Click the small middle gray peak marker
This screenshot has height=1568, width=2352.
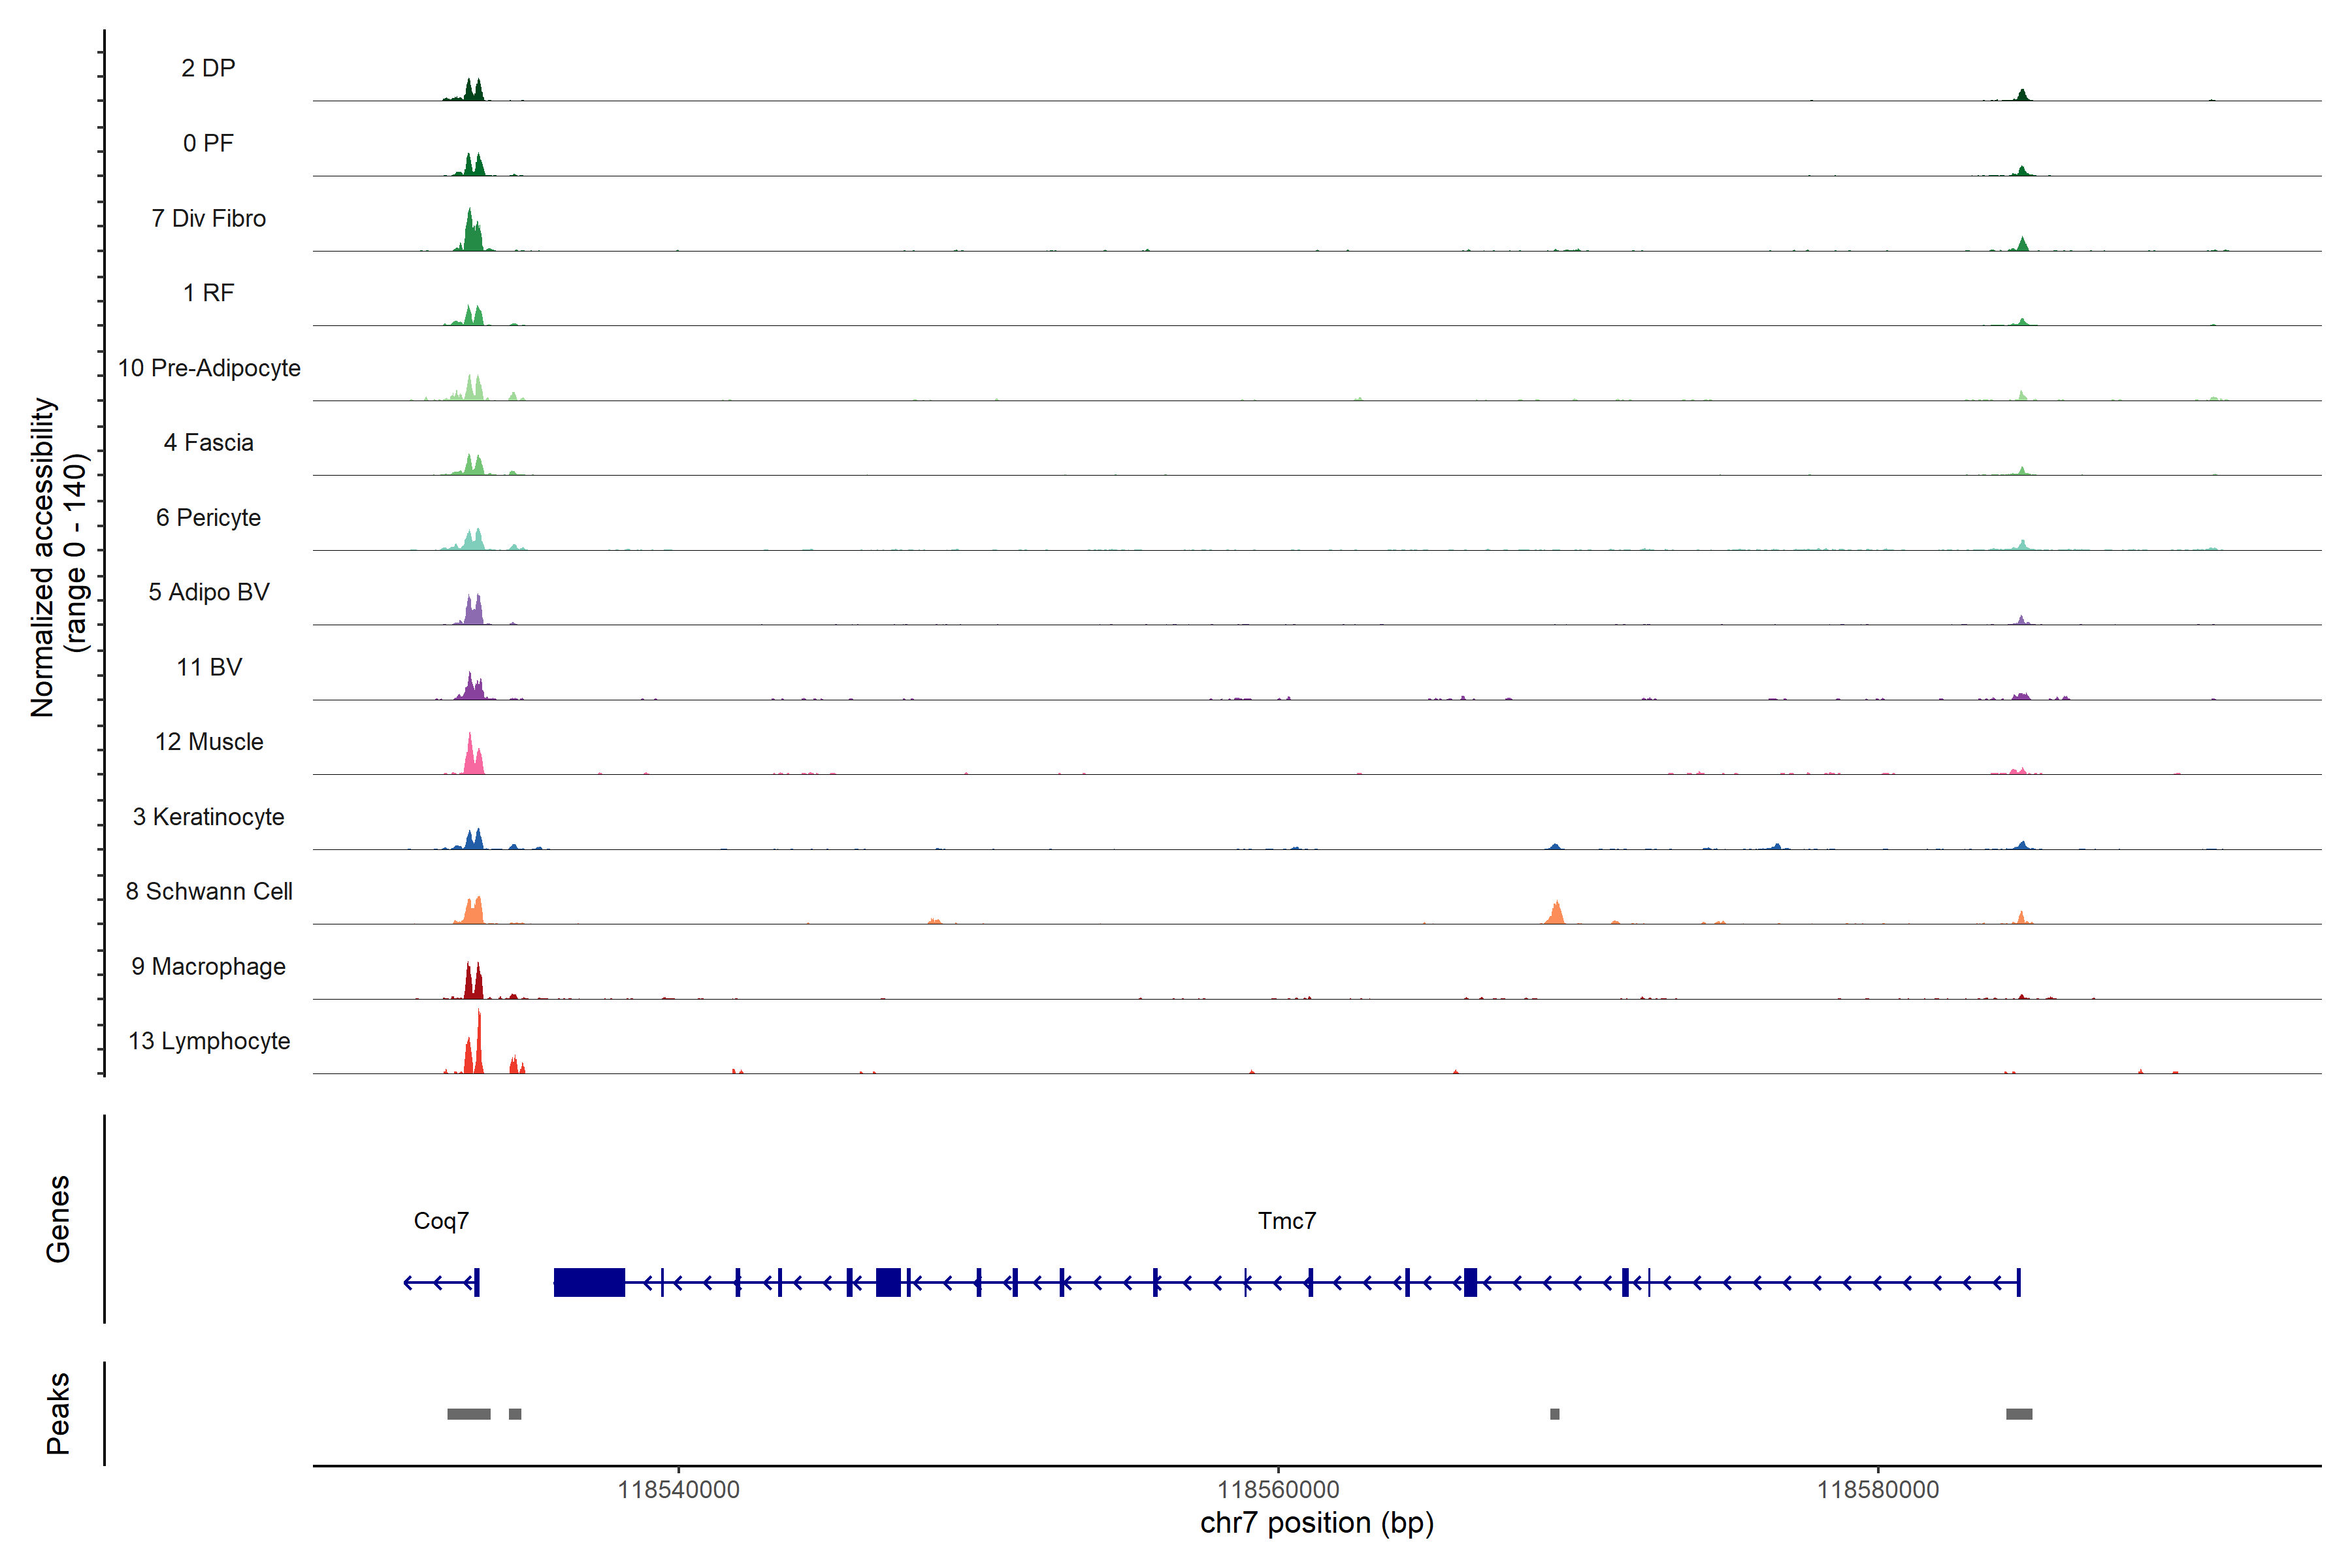coord(1554,1414)
